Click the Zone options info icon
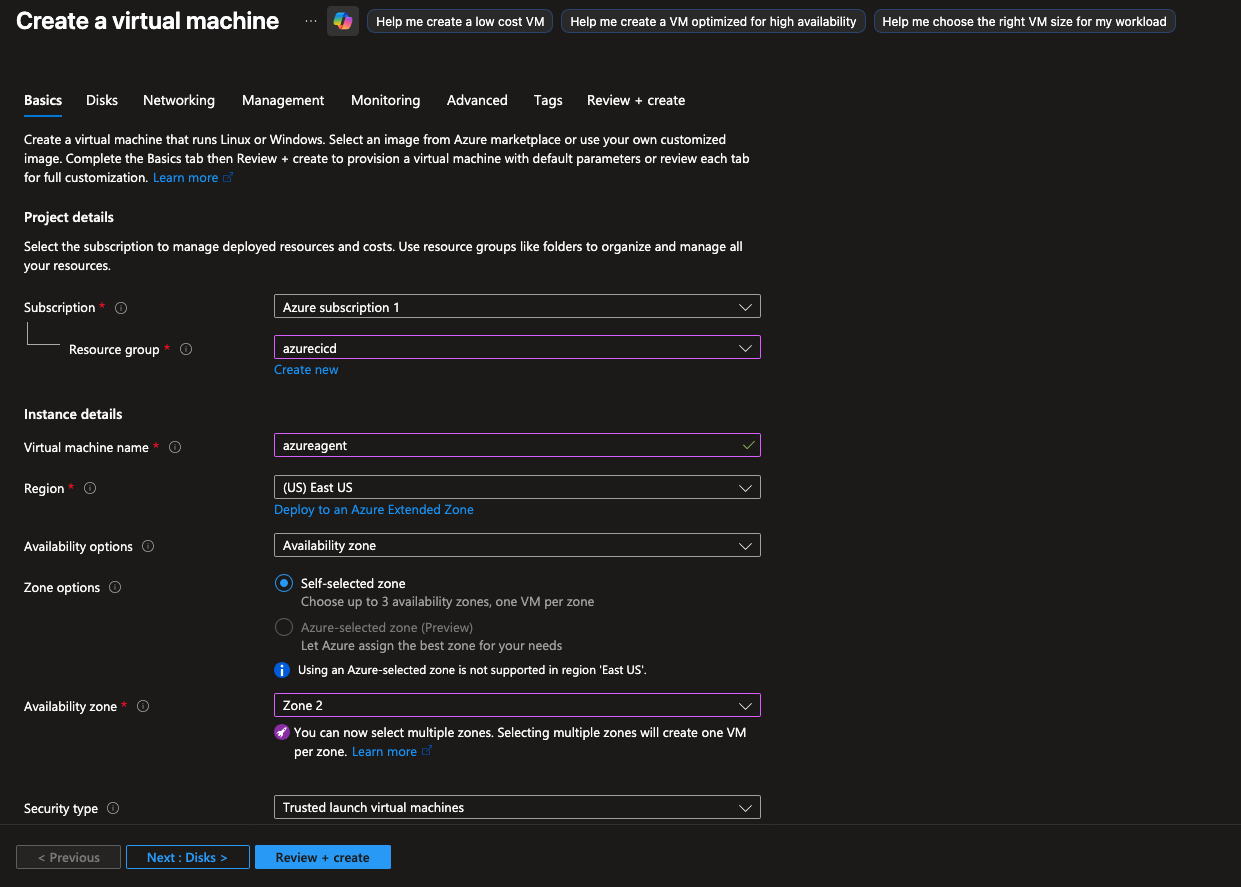Screen dimensions: 1241x887 pos(115,588)
